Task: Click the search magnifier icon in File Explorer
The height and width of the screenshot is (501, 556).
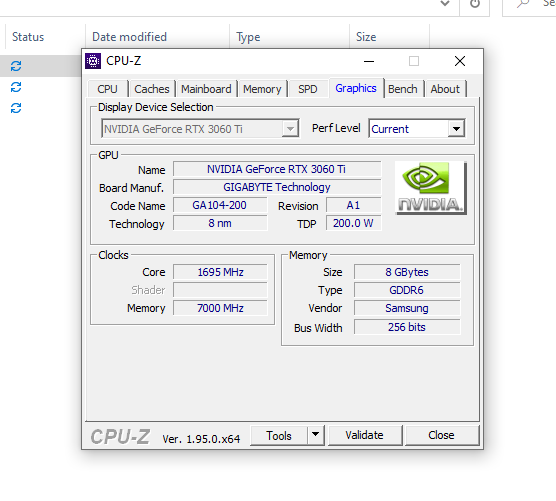Action: coord(523,4)
